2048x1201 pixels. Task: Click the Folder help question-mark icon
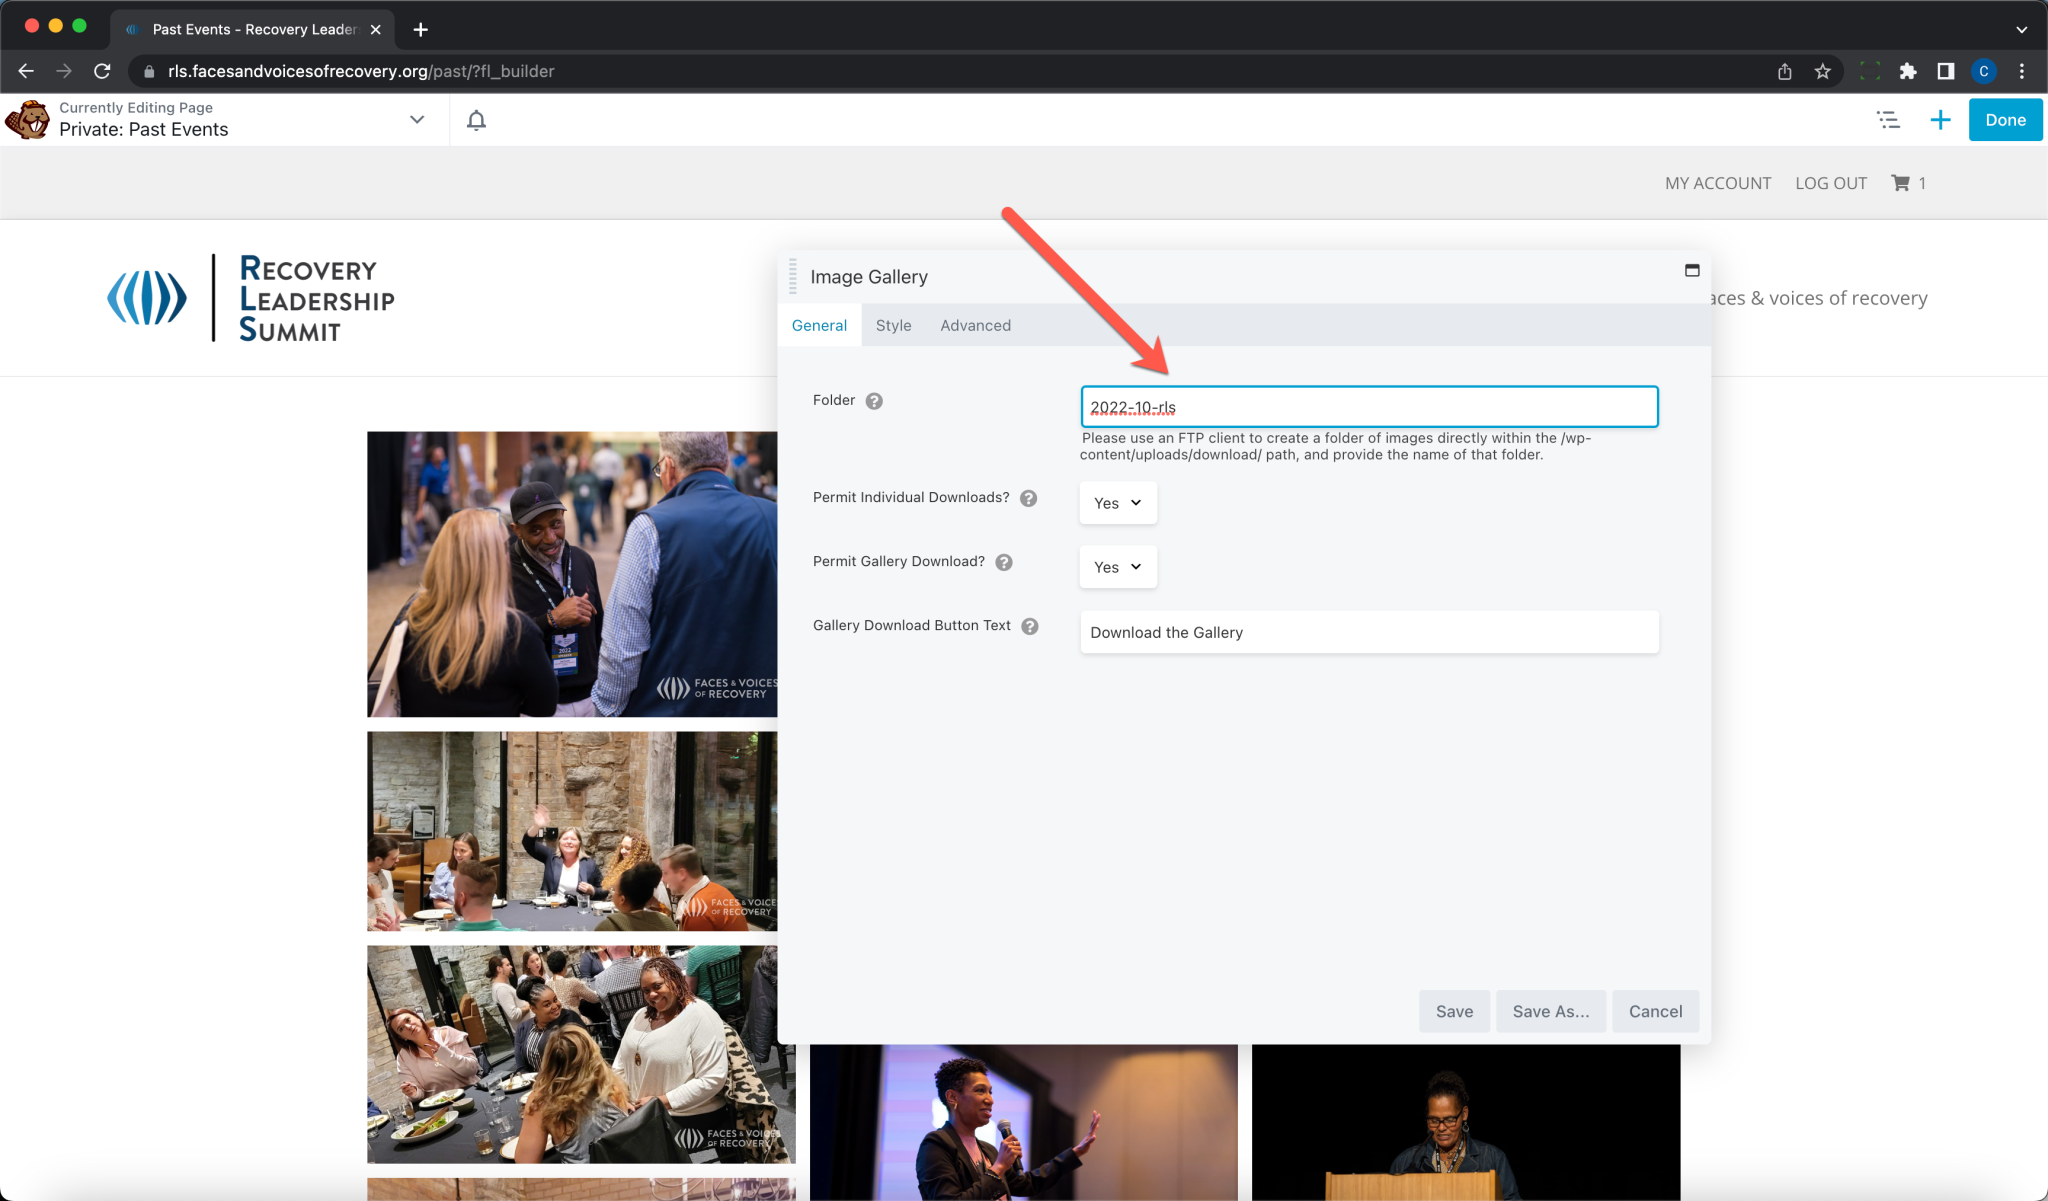tap(874, 401)
